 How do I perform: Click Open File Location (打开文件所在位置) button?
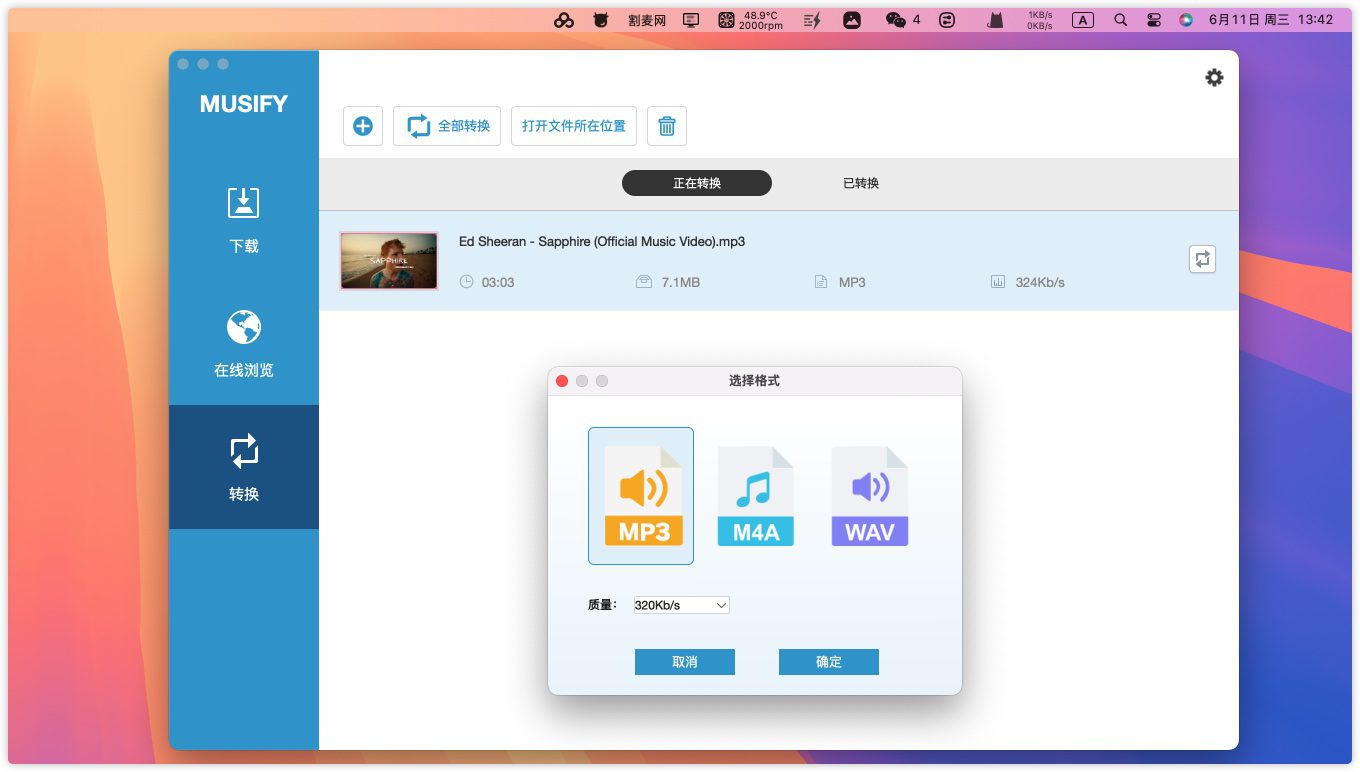574,126
